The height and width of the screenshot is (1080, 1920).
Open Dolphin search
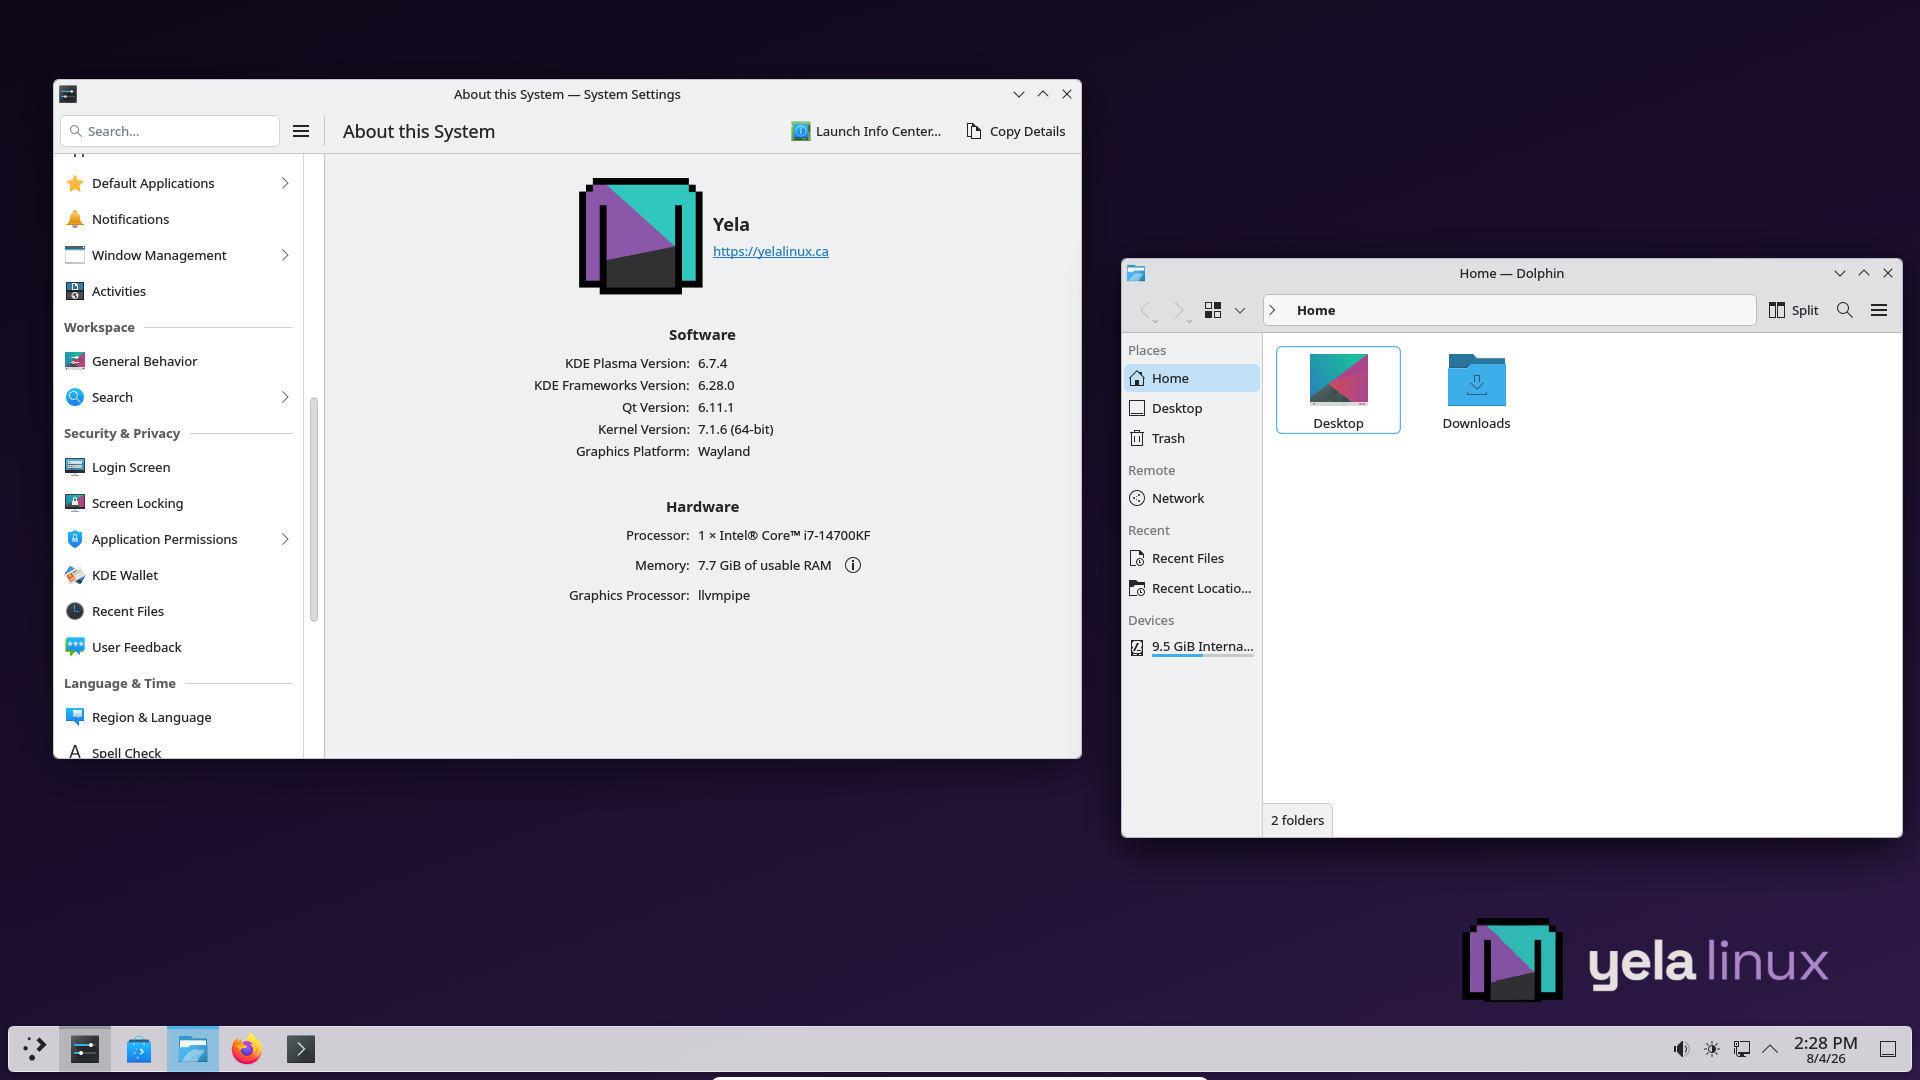tap(1845, 310)
